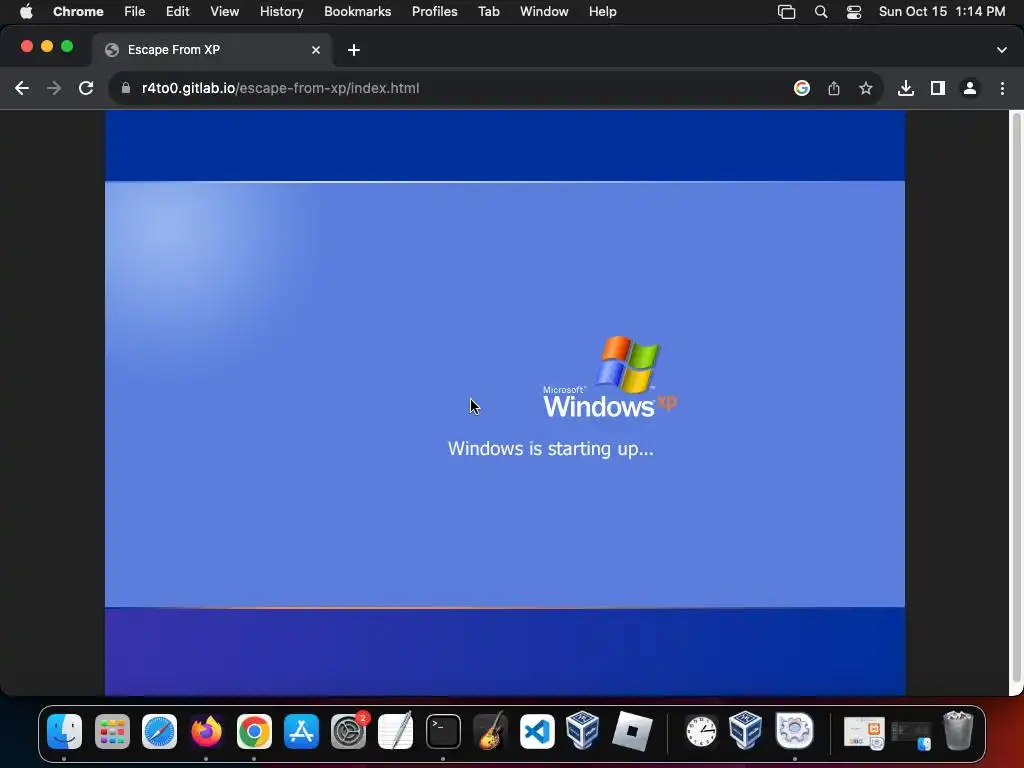Expand the tab search chevron
Screen dimensions: 1024x768
tap(1002, 50)
